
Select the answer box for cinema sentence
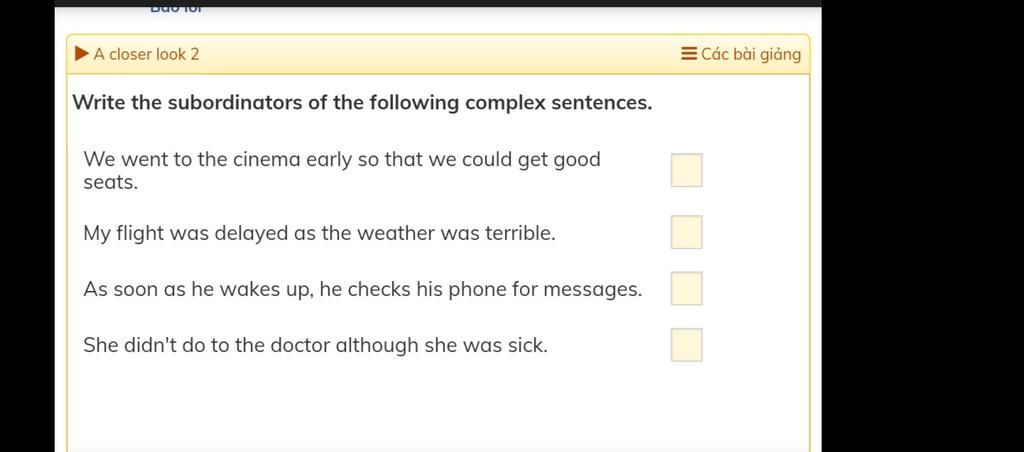point(686,170)
